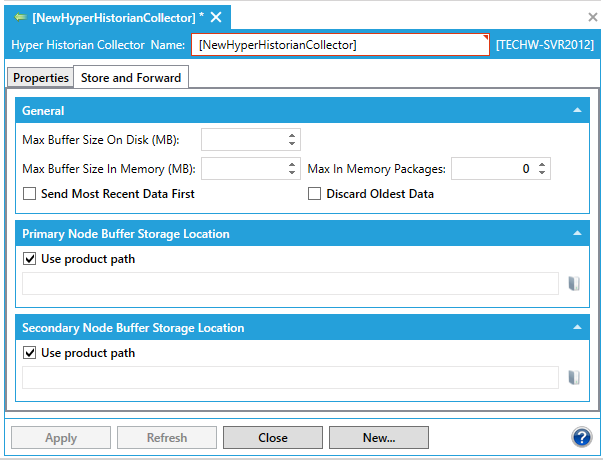Uncheck Use product path for Primary Node
The image size is (603, 460).
[30, 260]
